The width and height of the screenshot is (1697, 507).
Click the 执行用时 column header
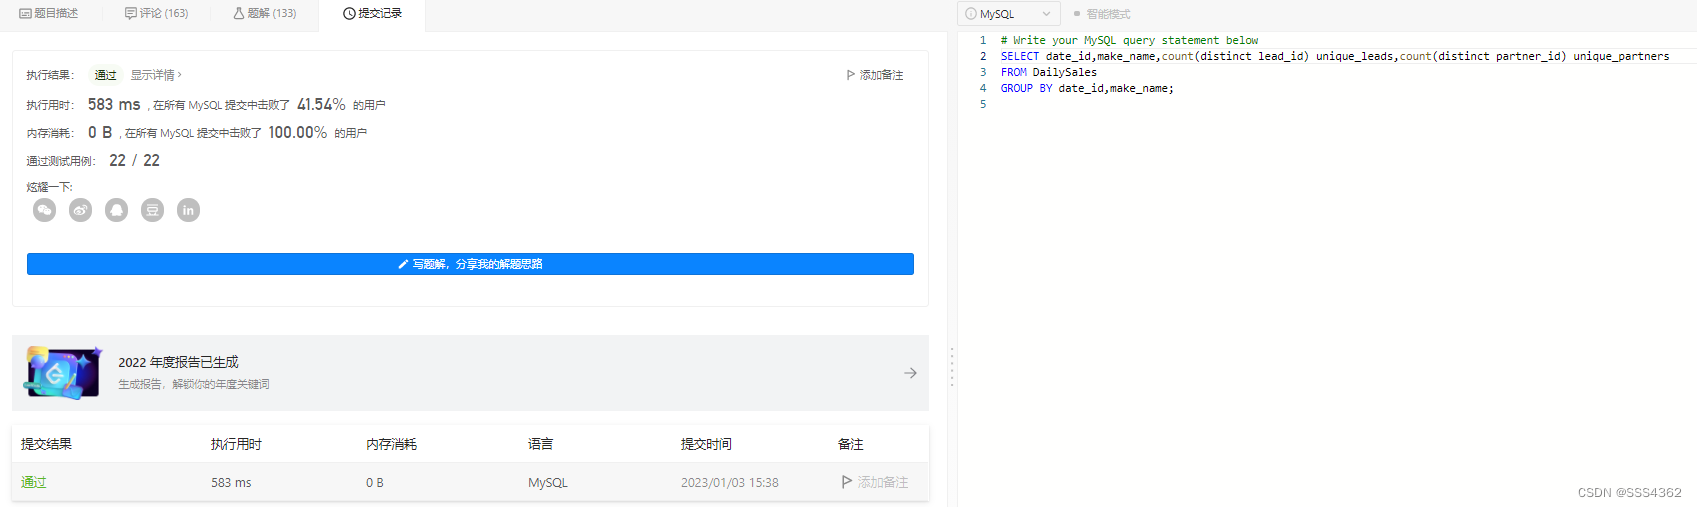(236, 444)
